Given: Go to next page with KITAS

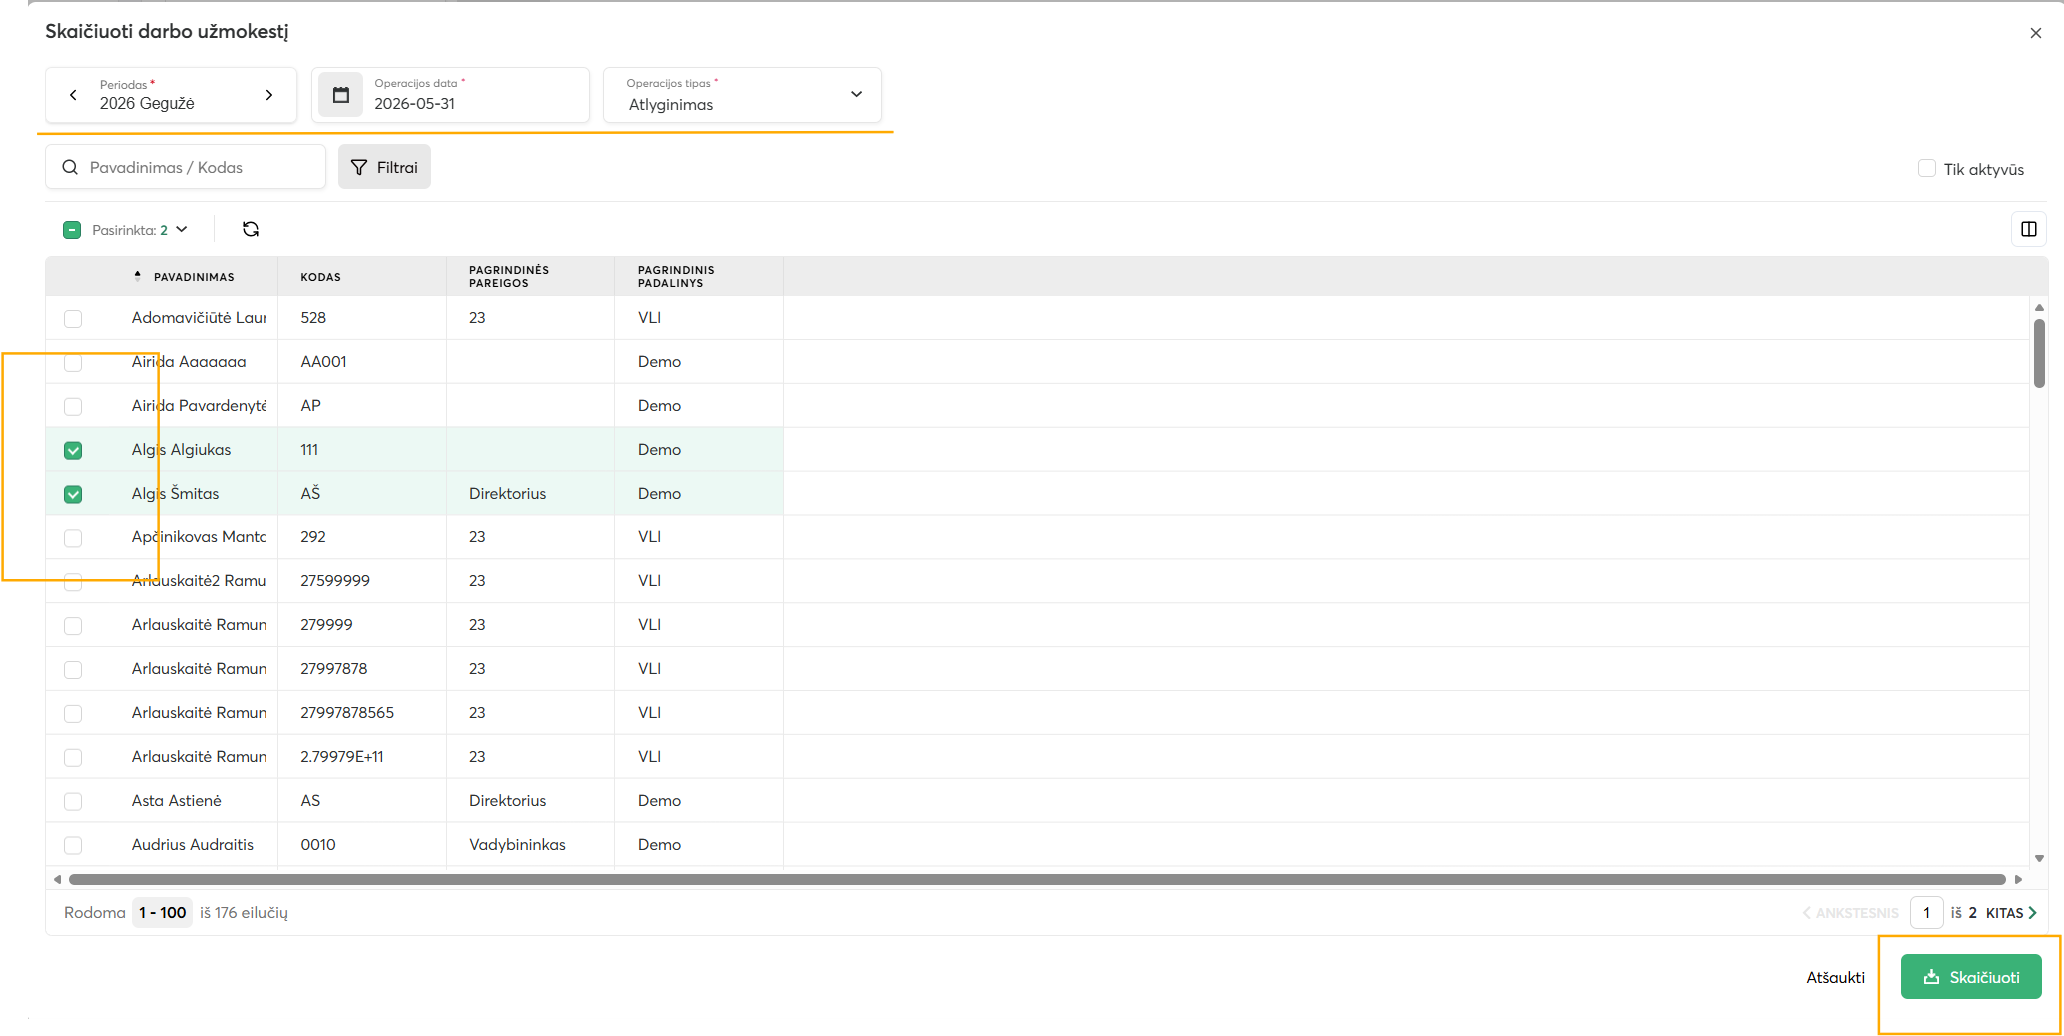Looking at the screenshot, I should tap(2011, 913).
